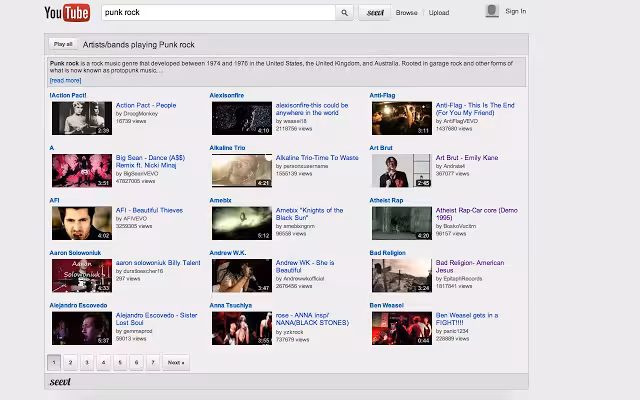Open the Art Brut artist heading

click(381, 148)
